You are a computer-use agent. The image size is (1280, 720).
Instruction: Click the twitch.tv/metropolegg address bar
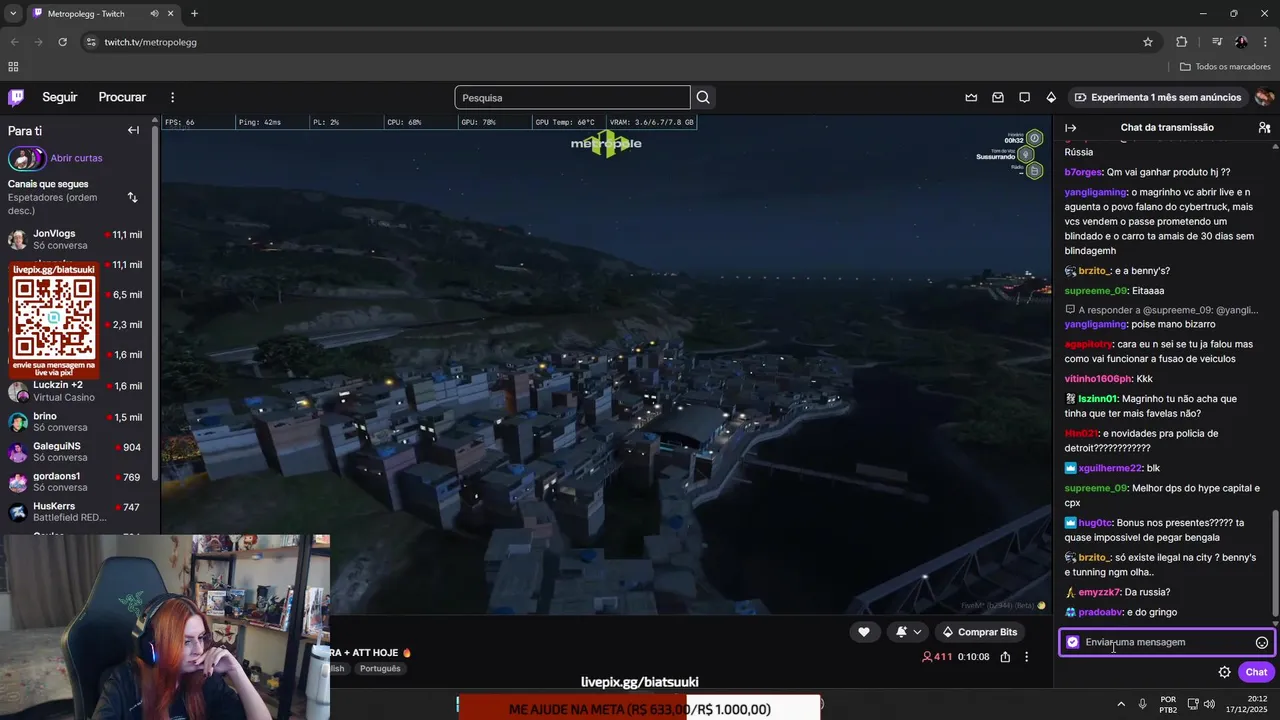tap(610, 42)
